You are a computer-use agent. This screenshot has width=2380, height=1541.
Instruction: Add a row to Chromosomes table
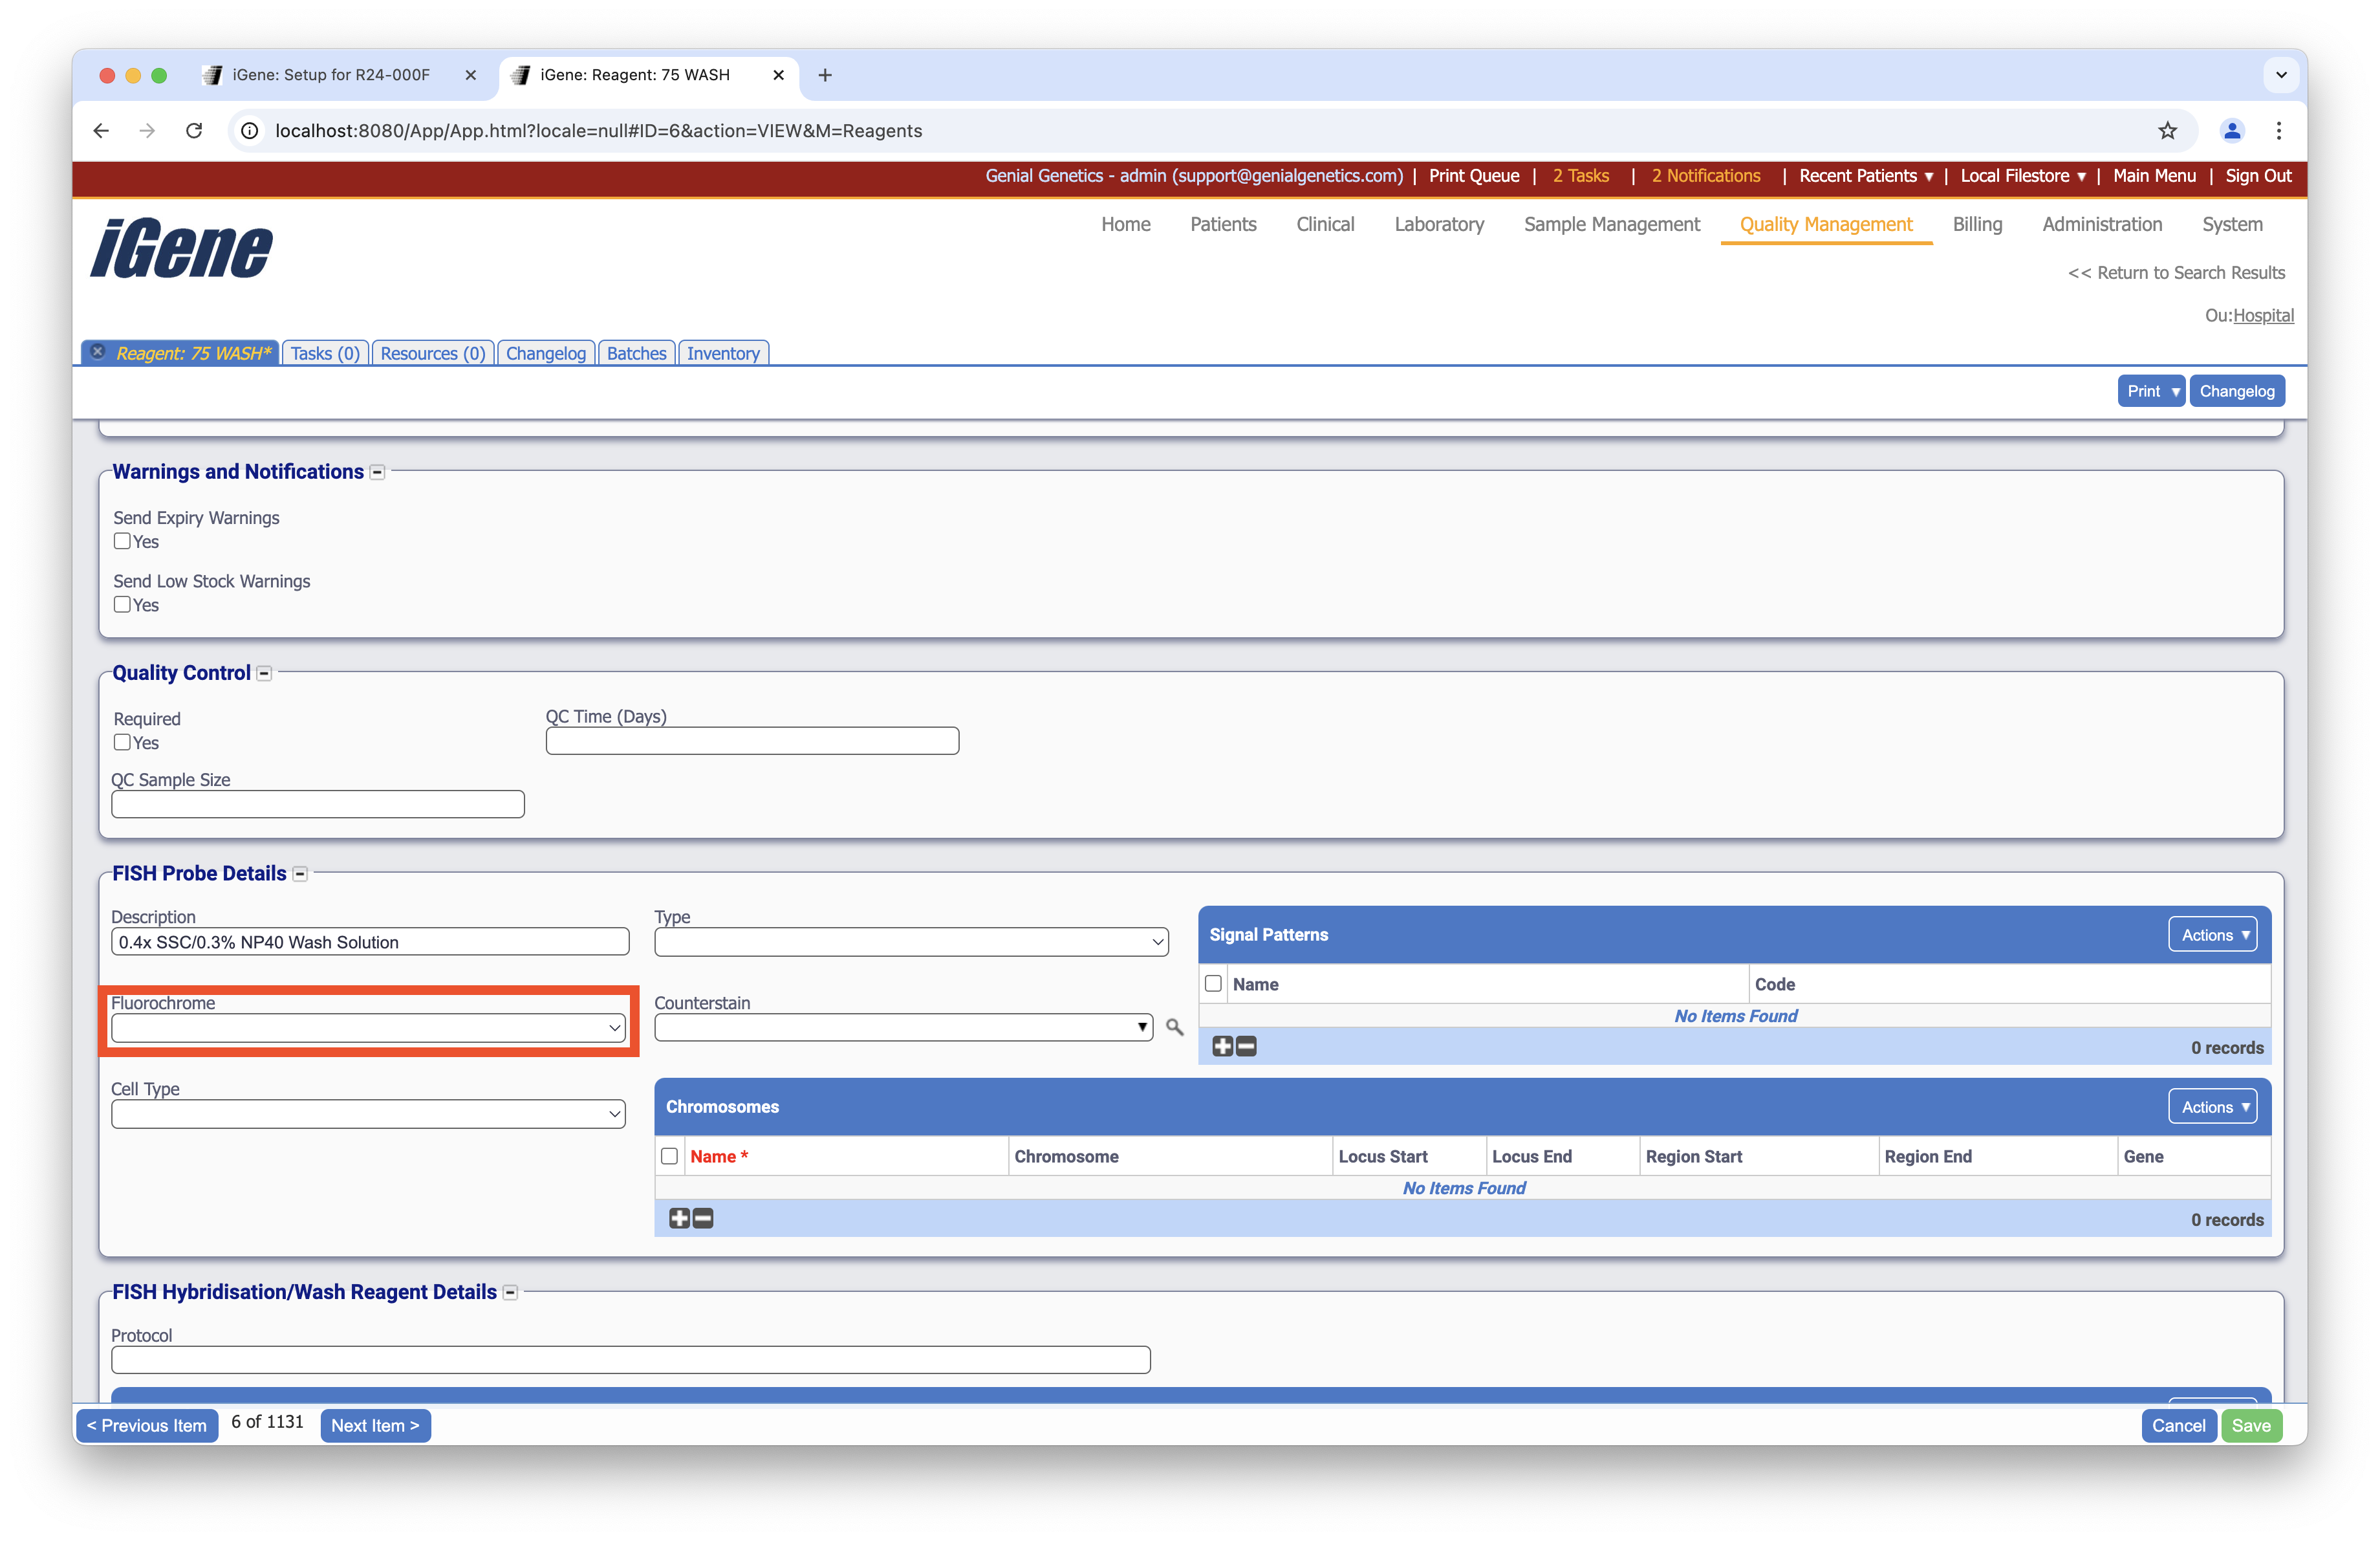coord(679,1218)
